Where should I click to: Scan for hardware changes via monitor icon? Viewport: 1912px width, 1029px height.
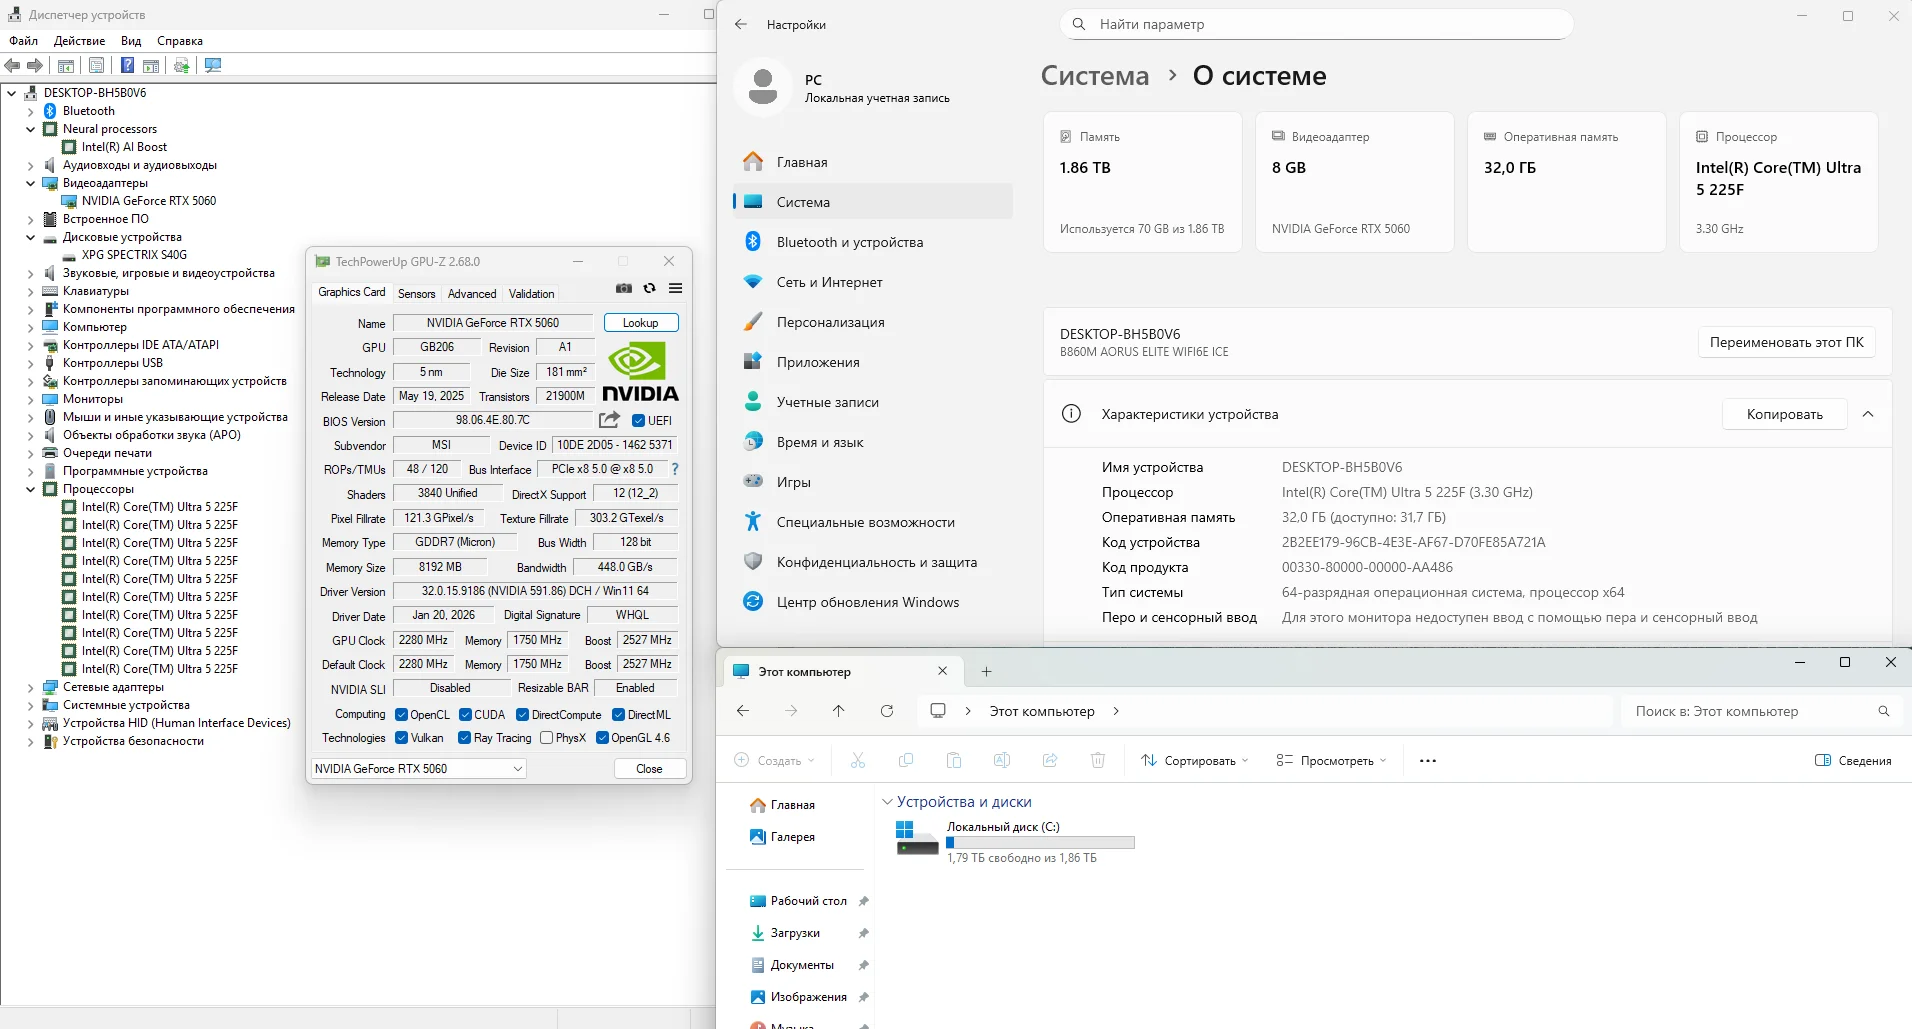pos(213,66)
